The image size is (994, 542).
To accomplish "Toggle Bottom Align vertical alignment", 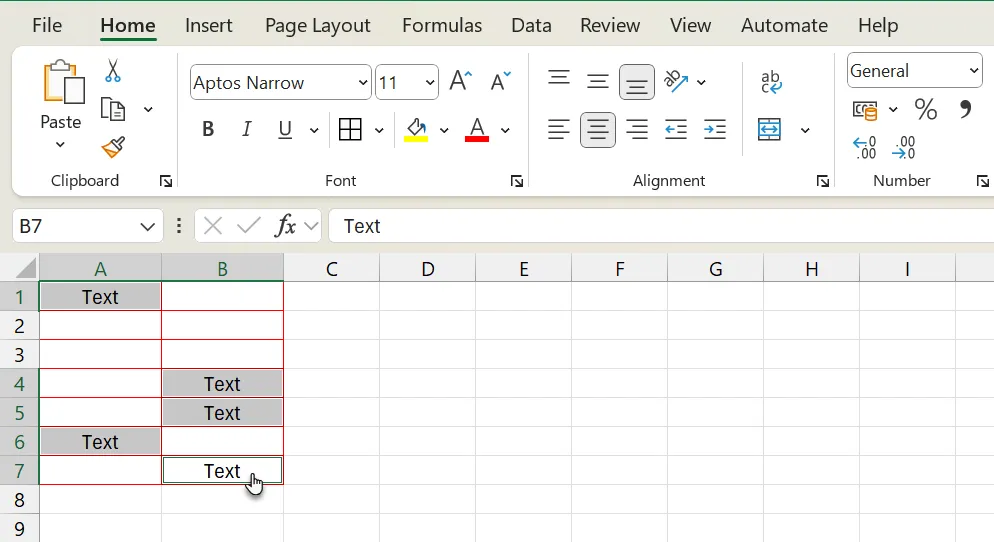I will click(x=636, y=82).
